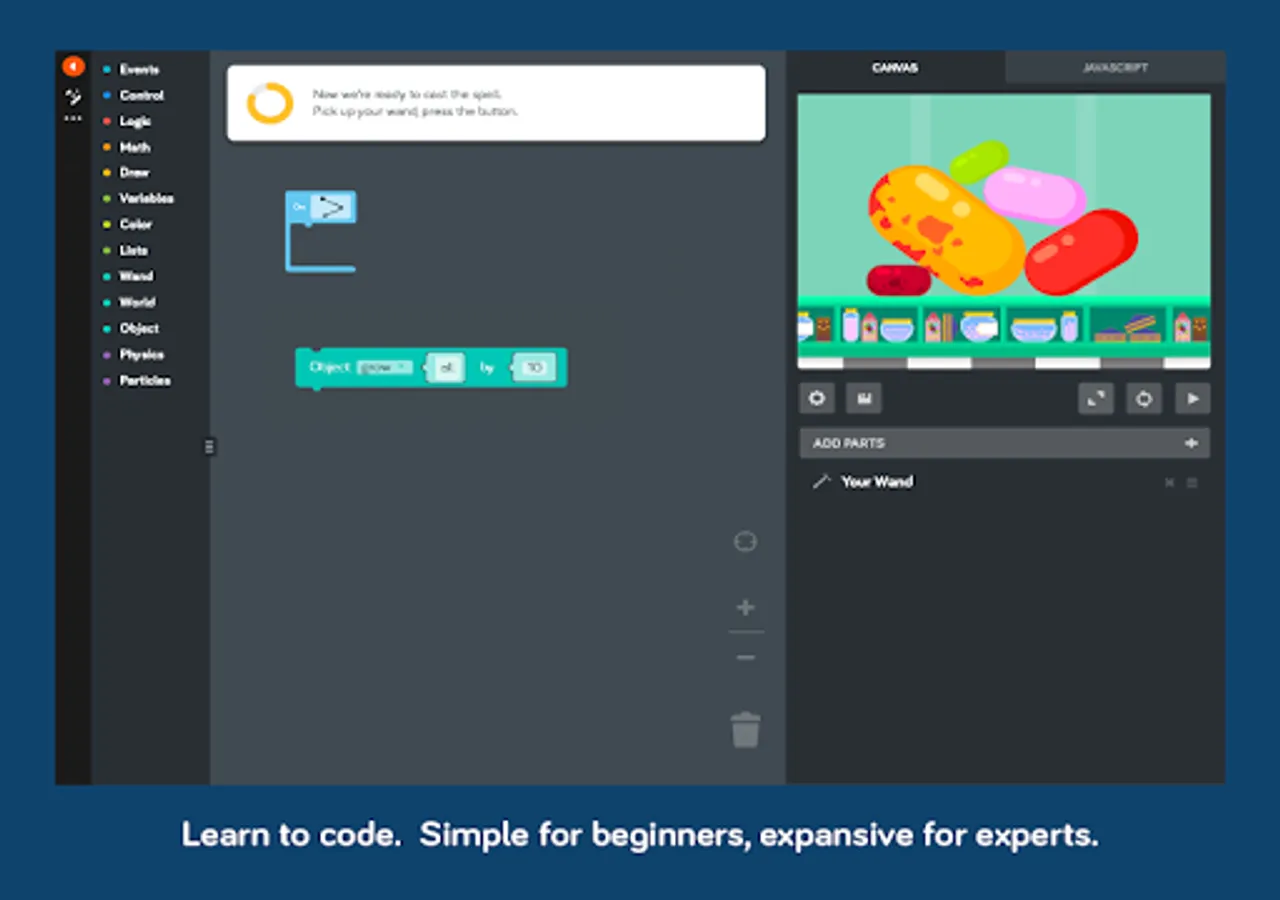1280x900 pixels.
Task: Expand the canvas to fullscreen
Action: click(x=1096, y=398)
